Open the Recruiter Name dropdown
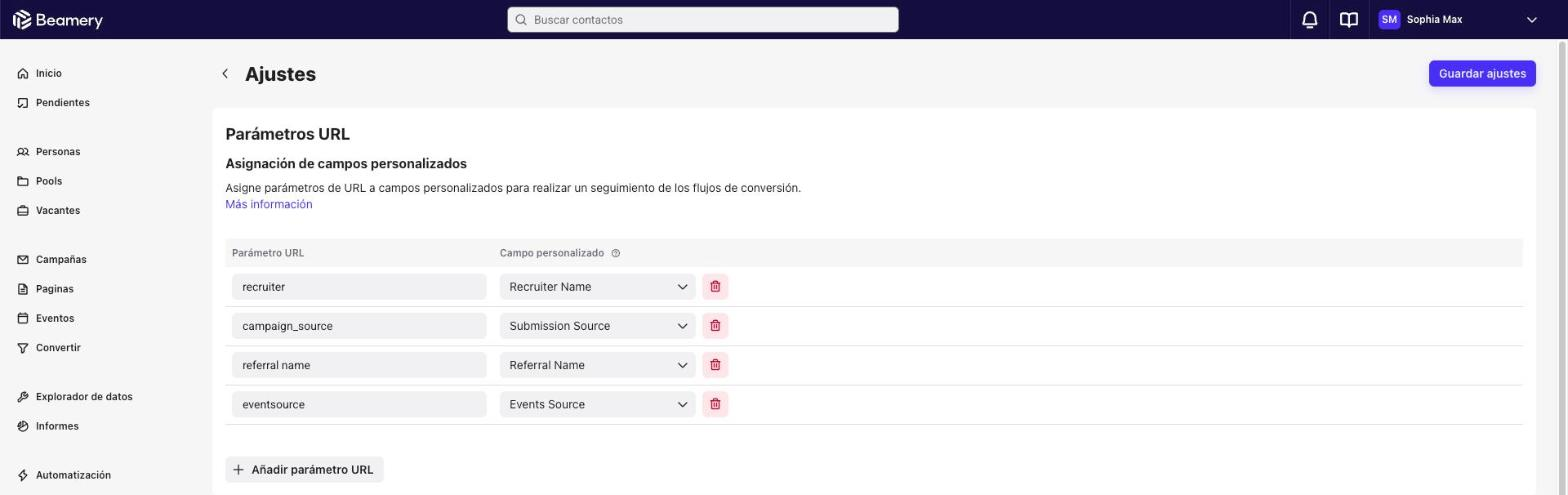The image size is (1568, 495). pyautogui.click(x=597, y=287)
